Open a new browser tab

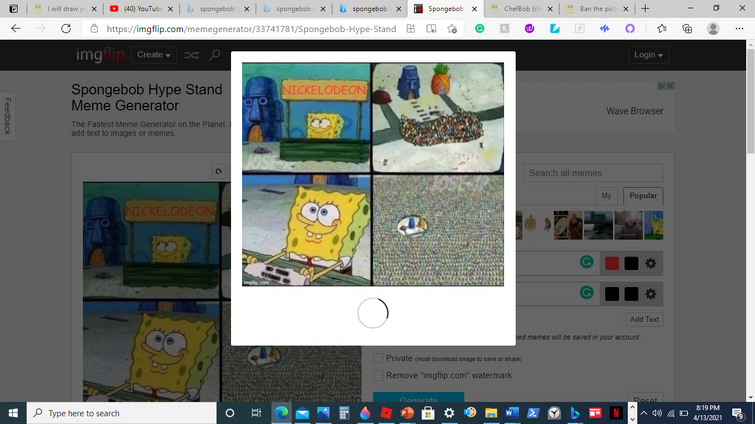tap(645, 9)
